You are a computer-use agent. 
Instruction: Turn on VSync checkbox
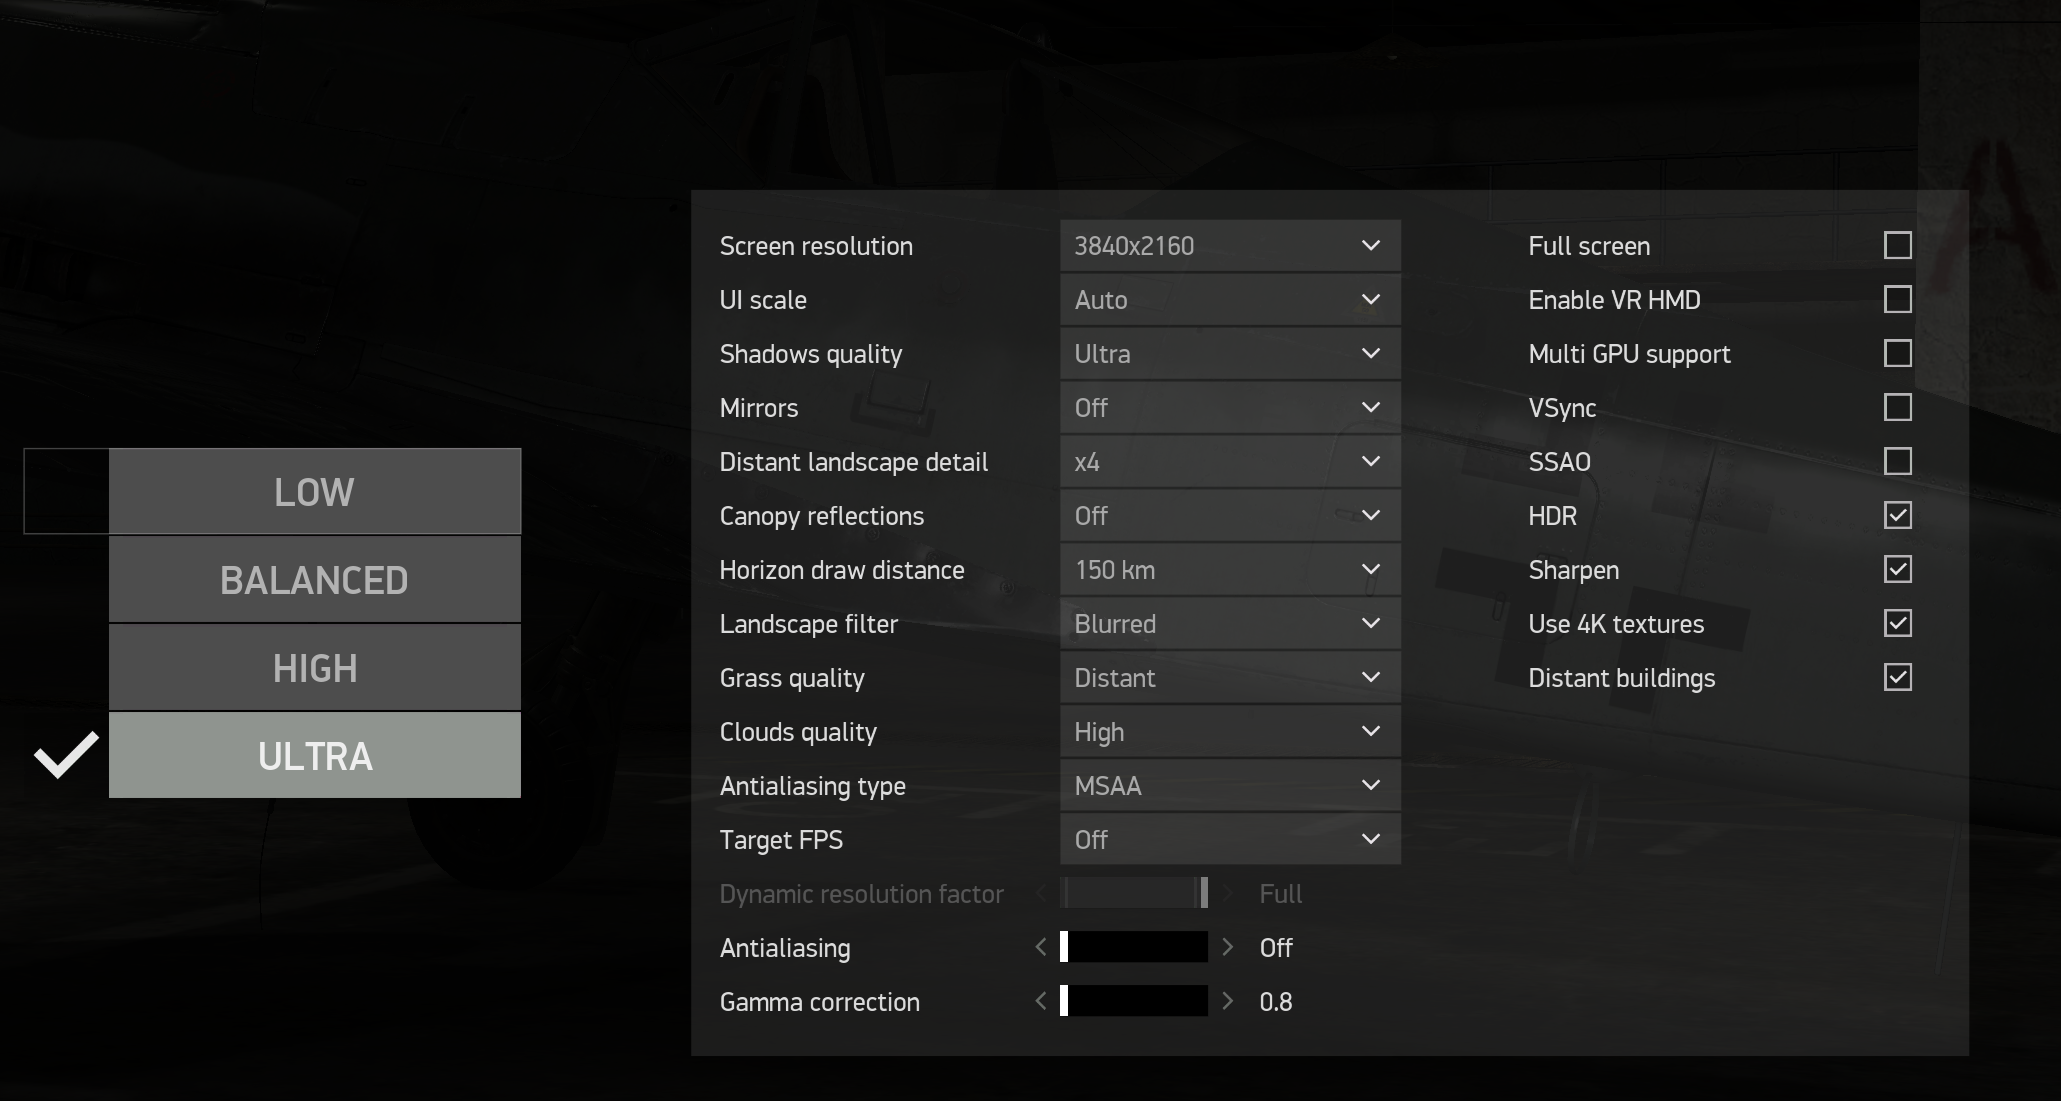[1897, 408]
